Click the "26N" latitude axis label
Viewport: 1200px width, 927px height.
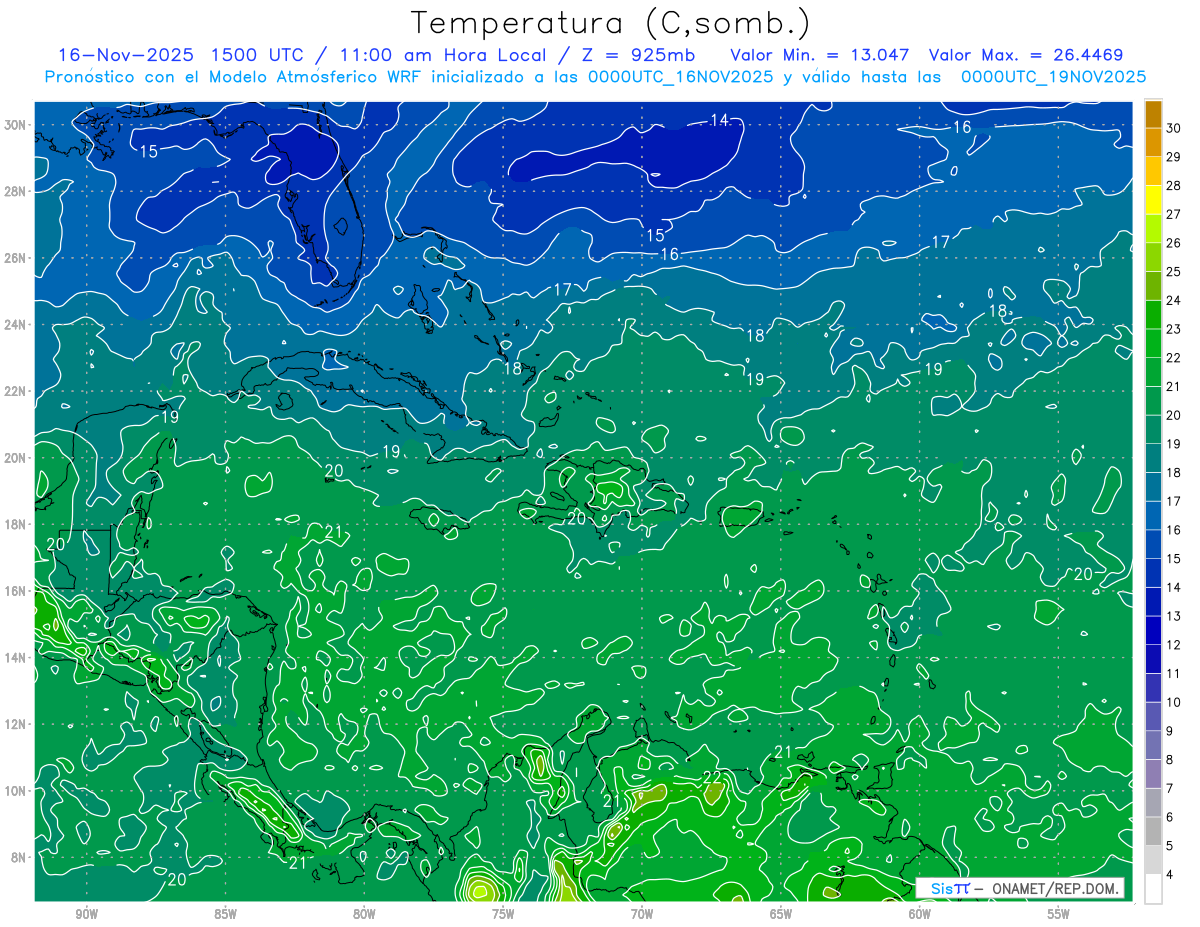point(16,258)
